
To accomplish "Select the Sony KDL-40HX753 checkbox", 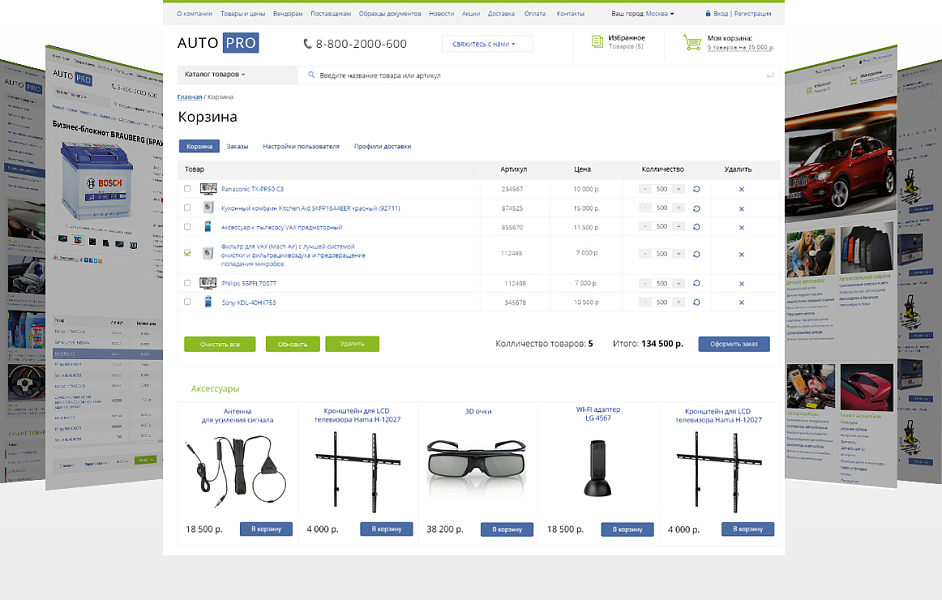I will coord(187,302).
